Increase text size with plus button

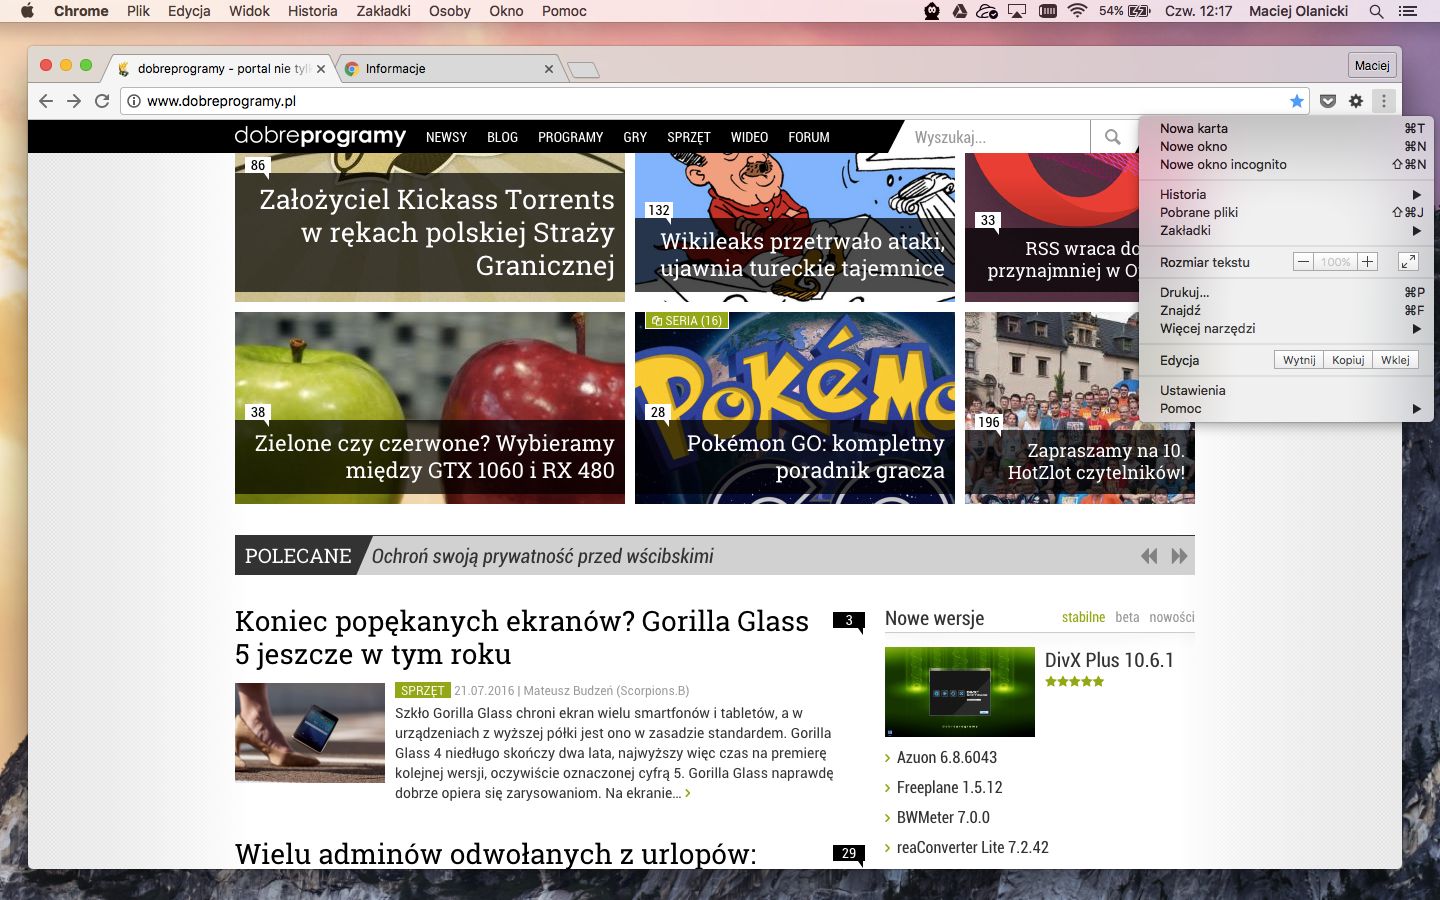[1367, 262]
